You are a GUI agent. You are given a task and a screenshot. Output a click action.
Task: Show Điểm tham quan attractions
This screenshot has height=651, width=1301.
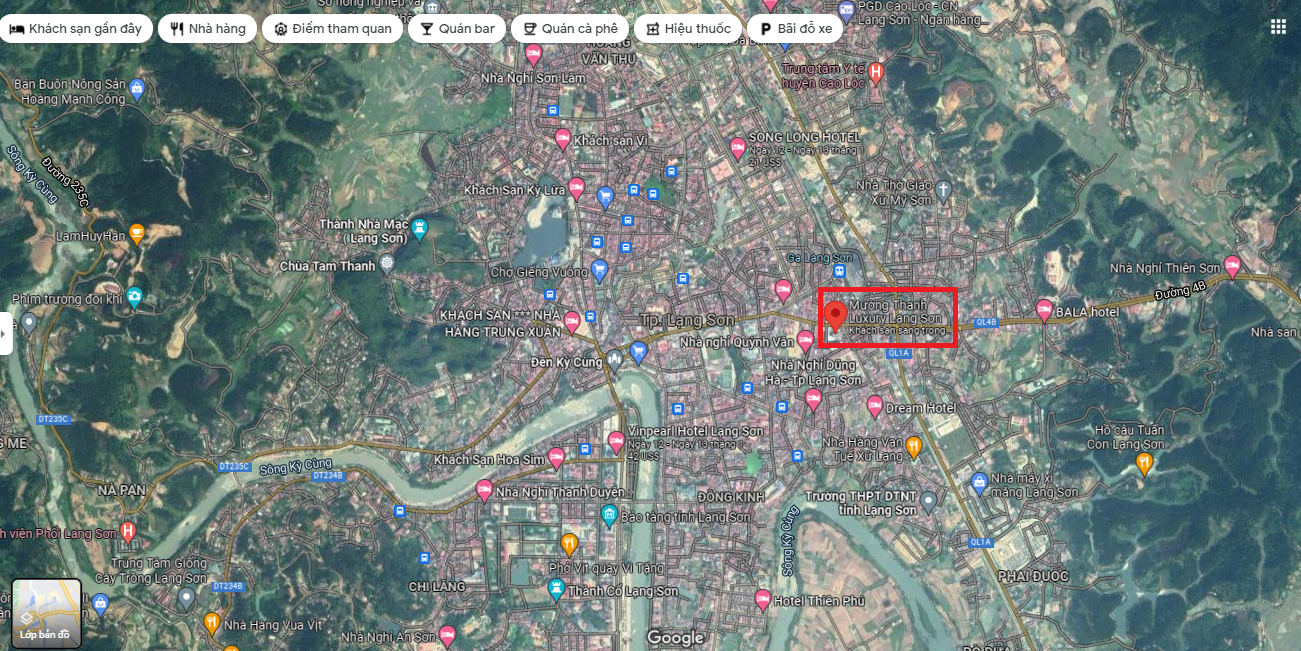pyautogui.click(x=333, y=28)
